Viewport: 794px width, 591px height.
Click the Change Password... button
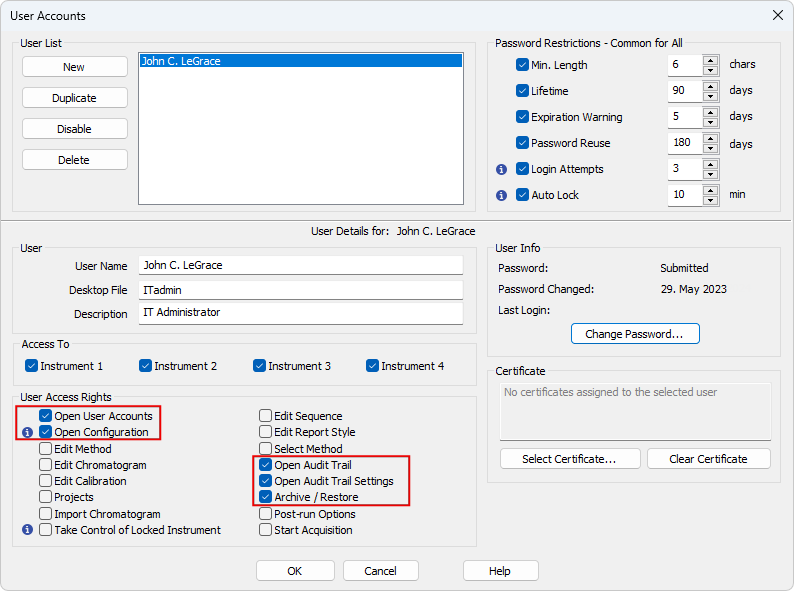tap(635, 334)
